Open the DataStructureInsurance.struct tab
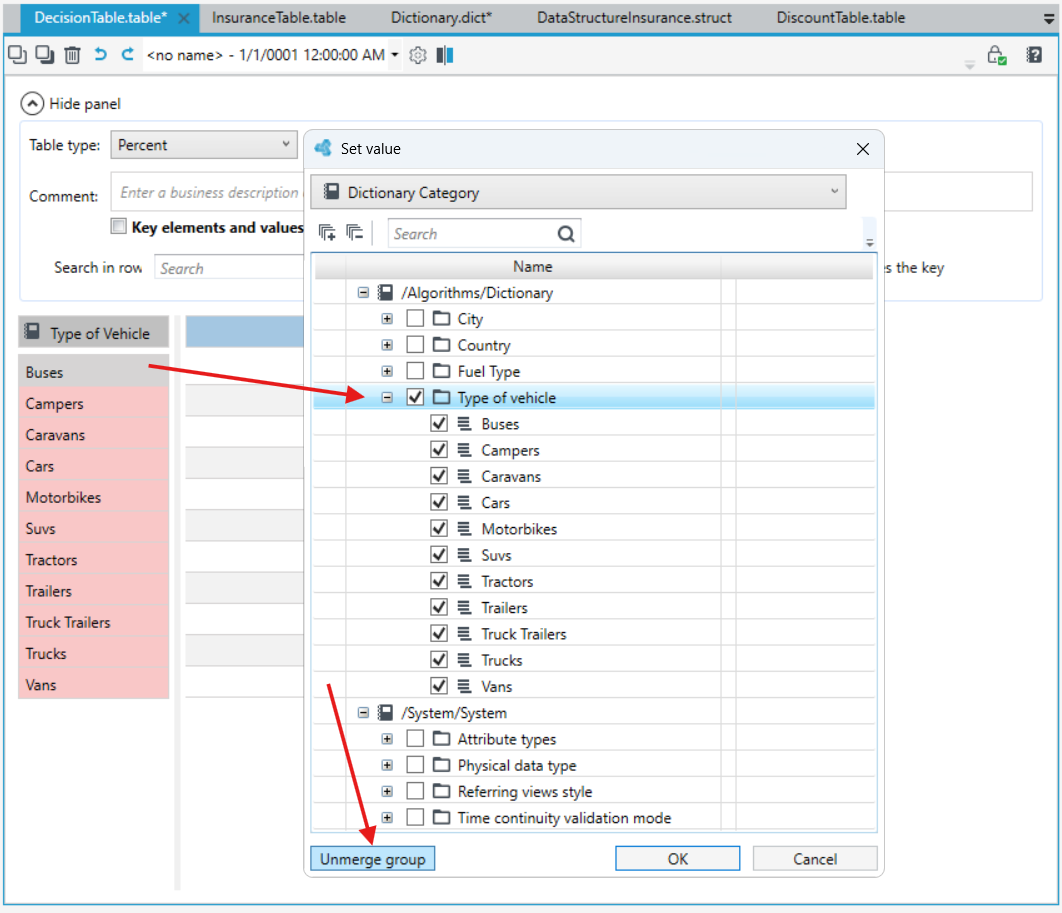 point(634,18)
